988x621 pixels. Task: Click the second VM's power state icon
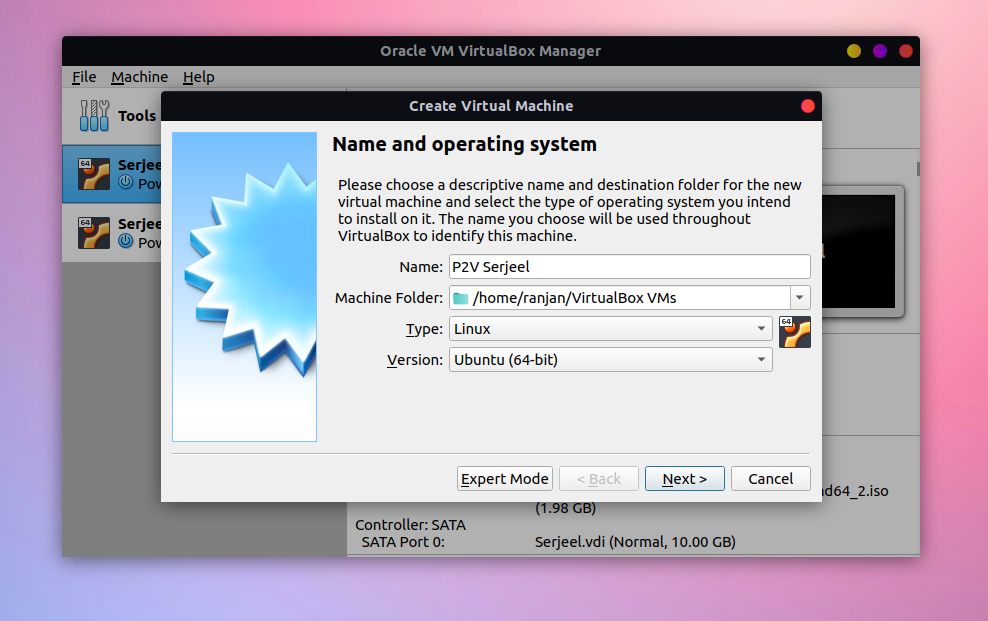coord(126,241)
